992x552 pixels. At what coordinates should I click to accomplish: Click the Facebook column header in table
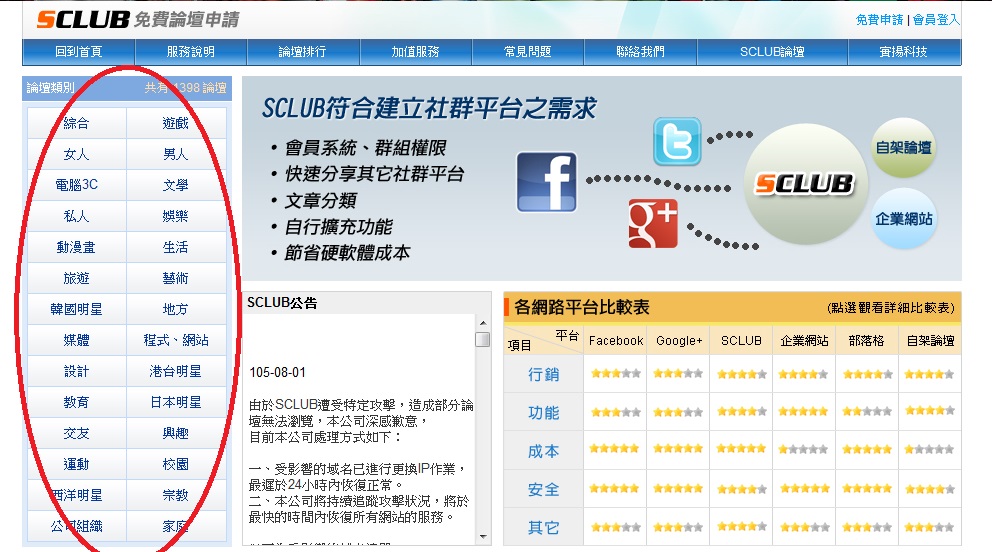(x=616, y=341)
